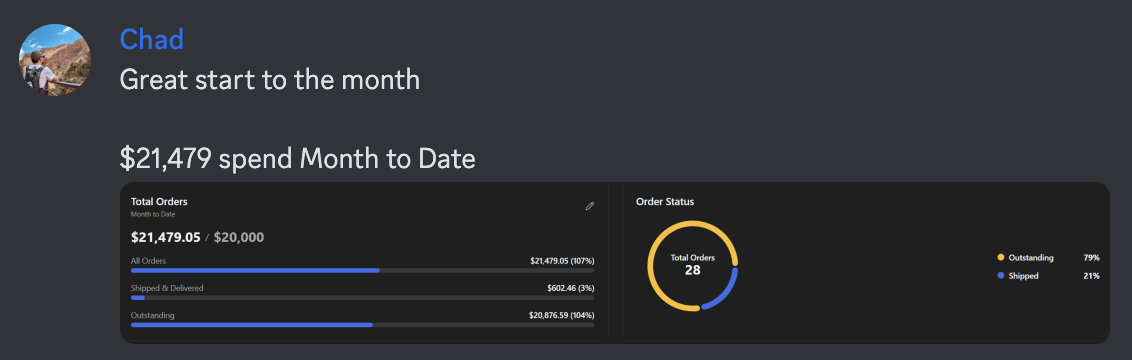
Task: Click the message text Great start to the month
Action: [270, 79]
